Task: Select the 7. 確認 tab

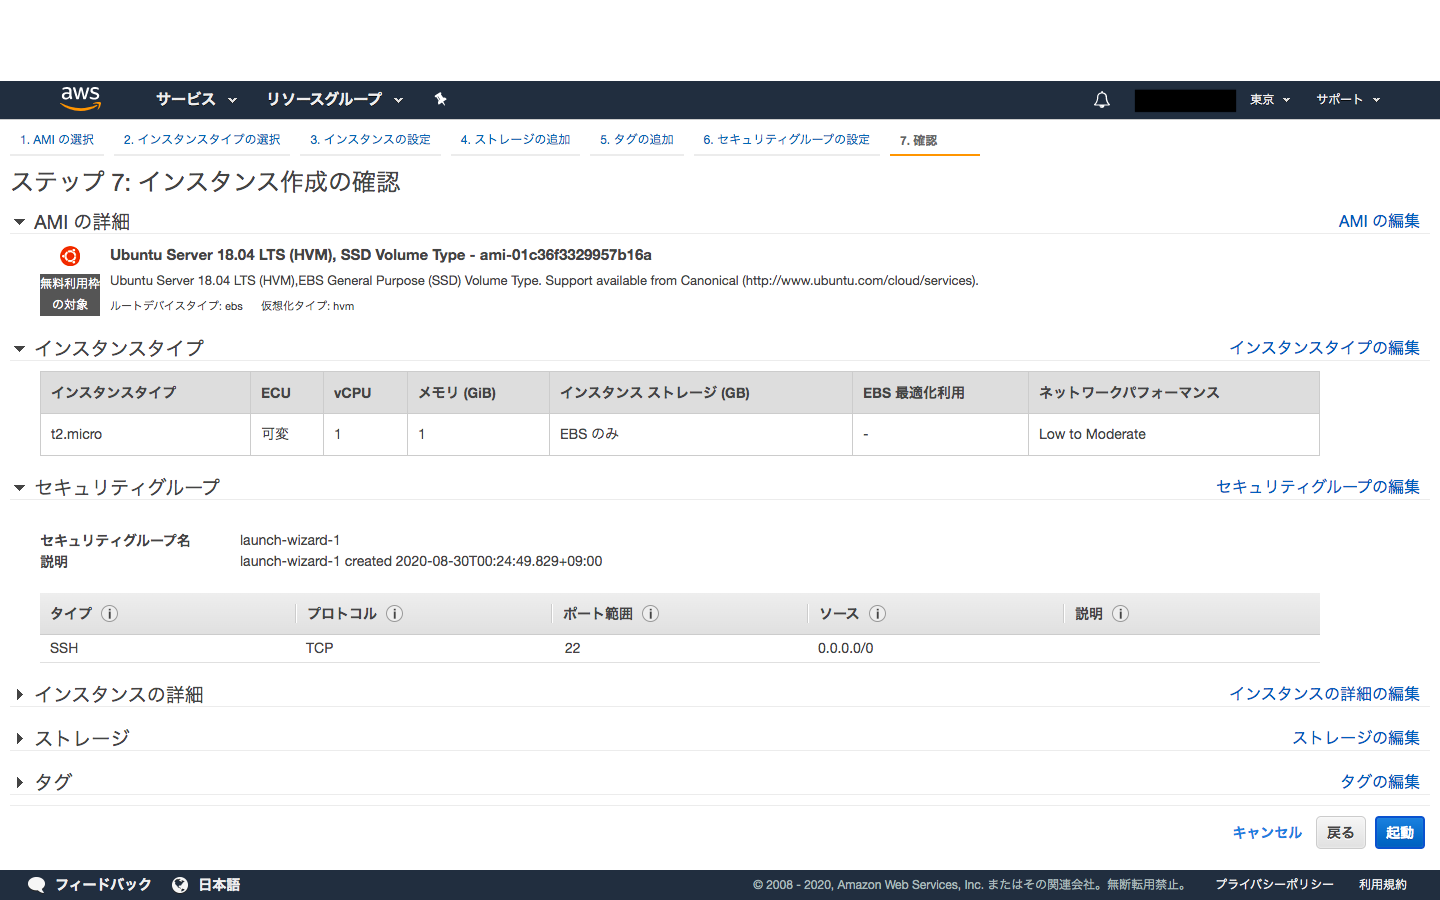Action: click(918, 140)
